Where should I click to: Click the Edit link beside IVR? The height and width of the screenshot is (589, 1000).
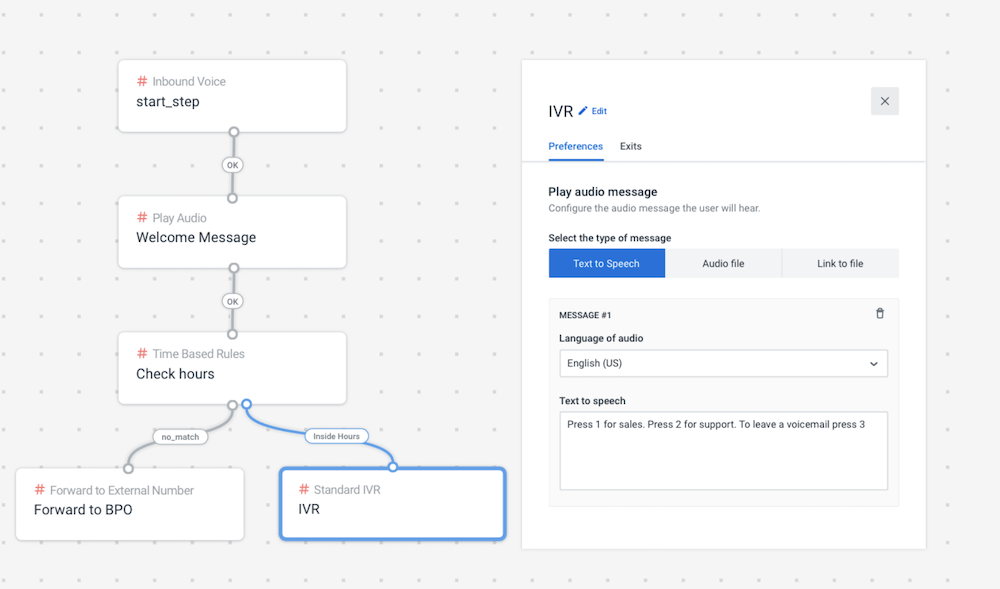[x=599, y=111]
